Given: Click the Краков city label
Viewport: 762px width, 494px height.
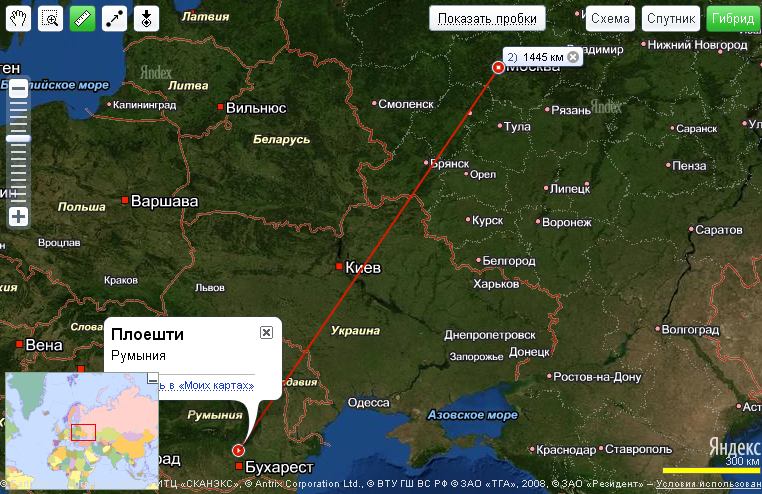Looking at the screenshot, I should 121,280.
